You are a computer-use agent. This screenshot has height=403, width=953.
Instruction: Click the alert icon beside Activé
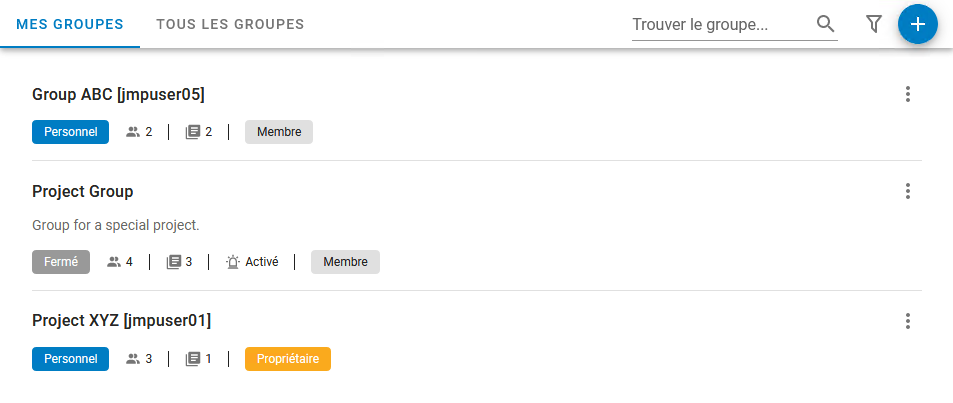[233, 262]
